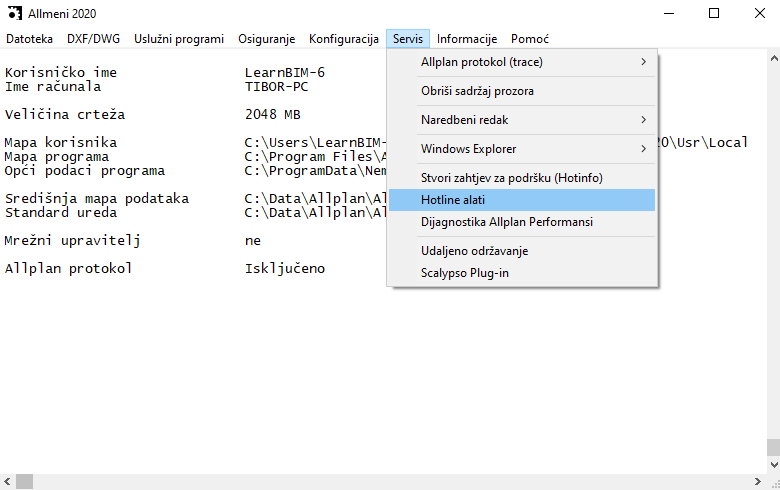This screenshot has height=490, width=780.
Task: Maximize the Allmeni 2020 window
Action: [x=714, y=13]
